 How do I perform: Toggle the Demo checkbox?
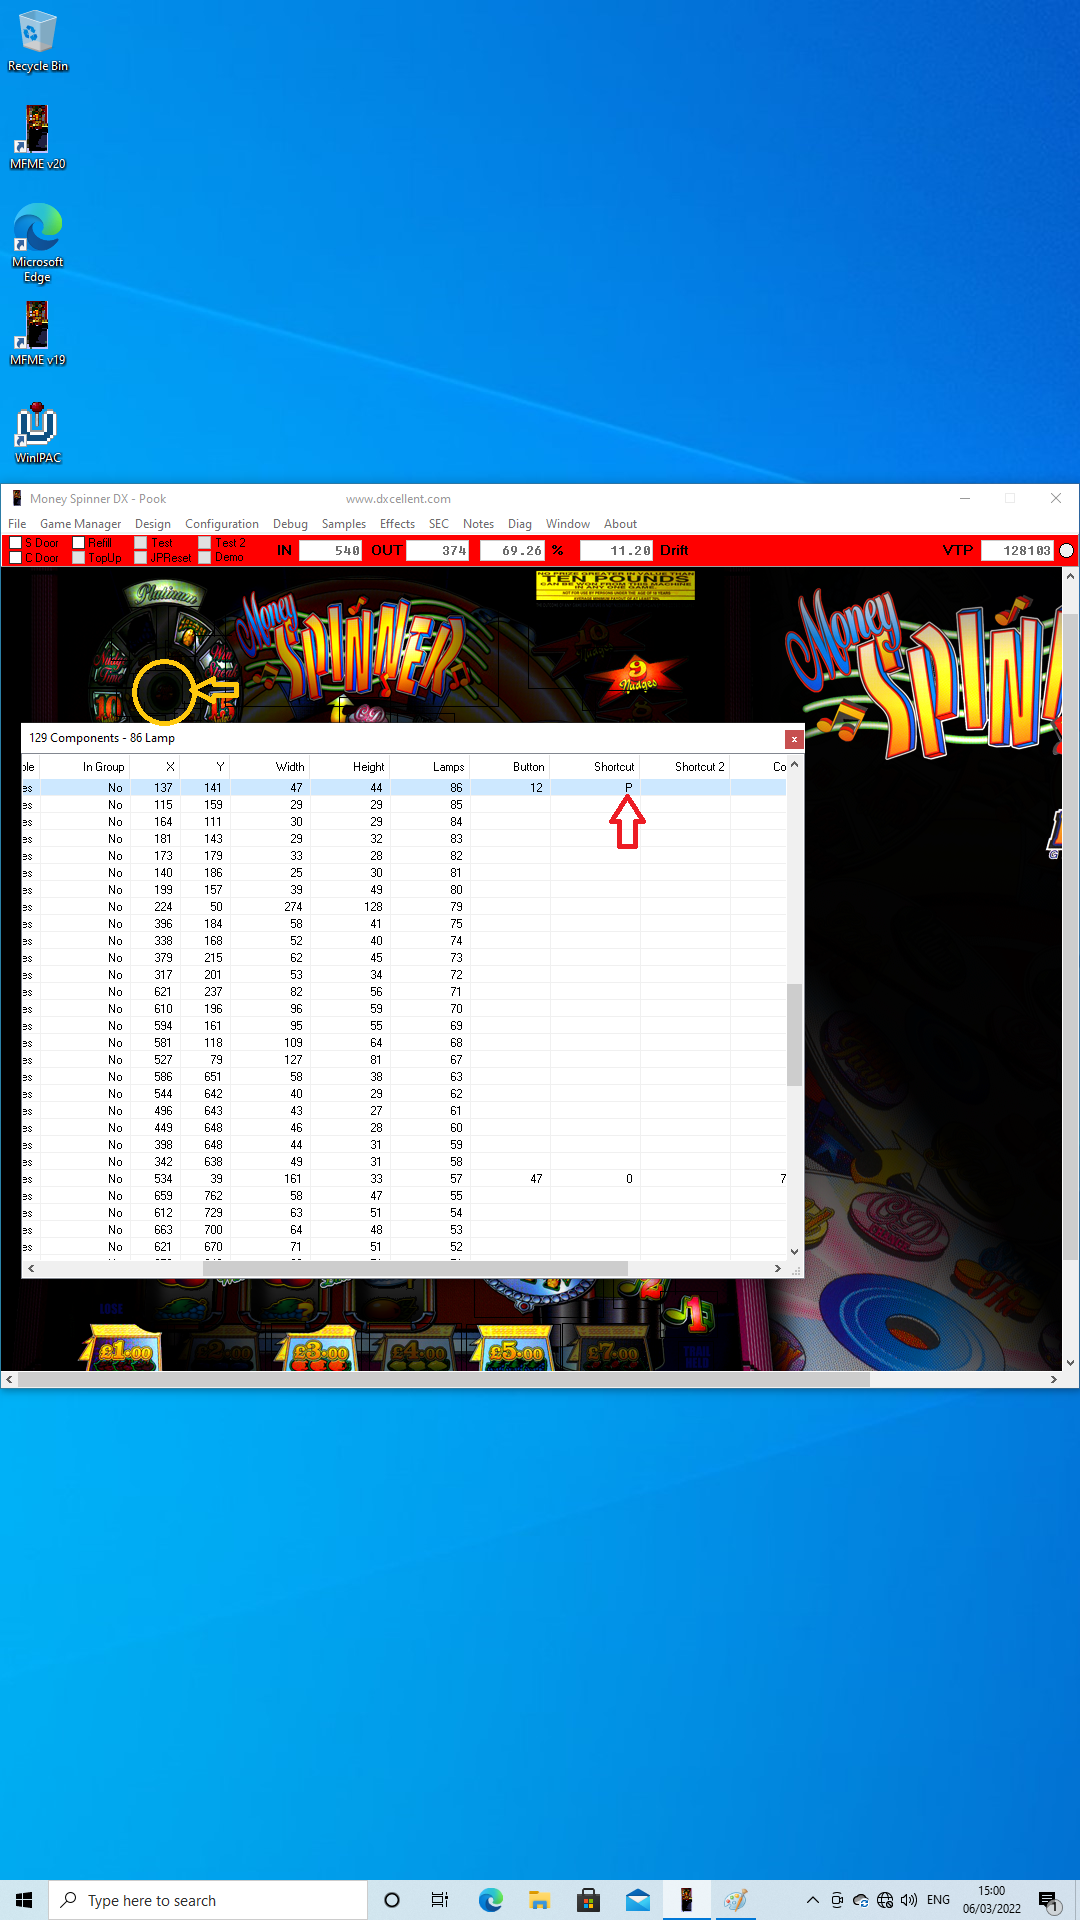[x=205, y=558]
